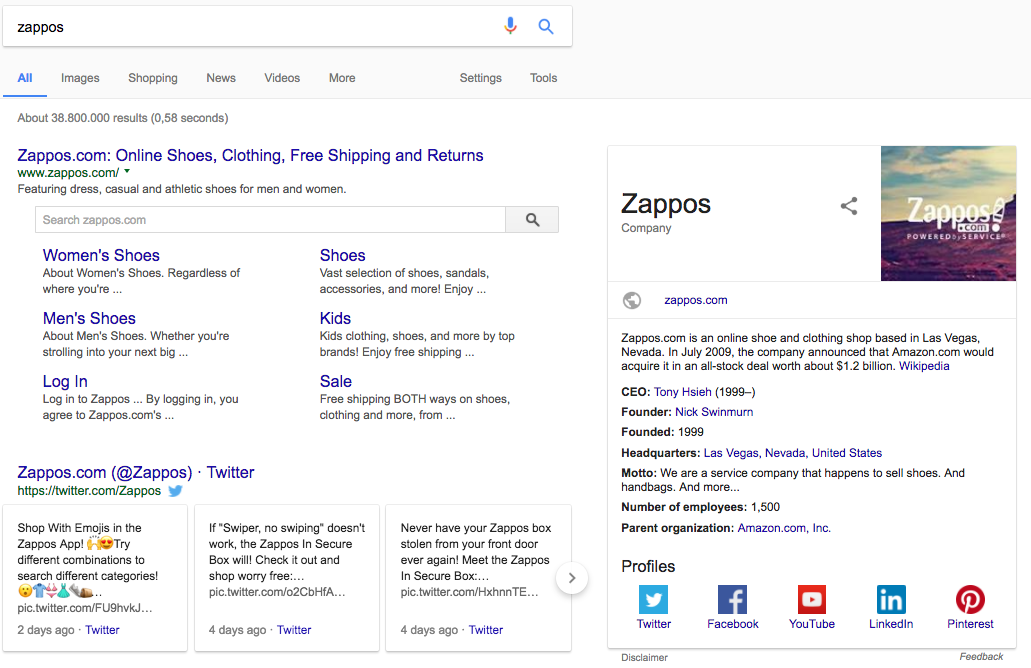The height and width of the screenshot is (668, 1031).
Task: Open the Facebook profile icon
Action: [732, 599]
